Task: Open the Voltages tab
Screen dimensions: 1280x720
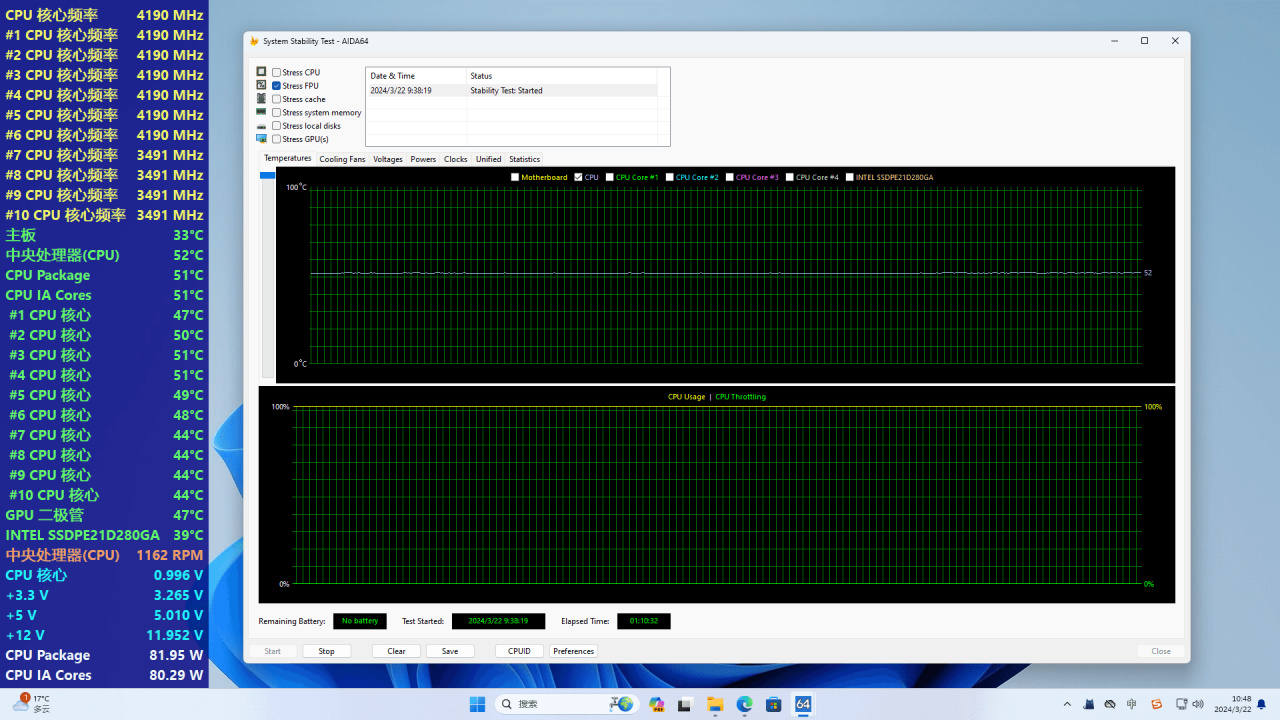Action: [388, 159]
